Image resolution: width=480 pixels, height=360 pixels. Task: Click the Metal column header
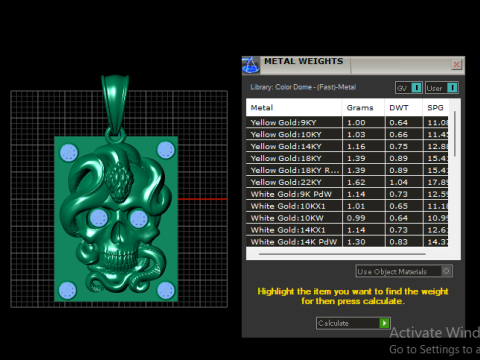[294, 108]
